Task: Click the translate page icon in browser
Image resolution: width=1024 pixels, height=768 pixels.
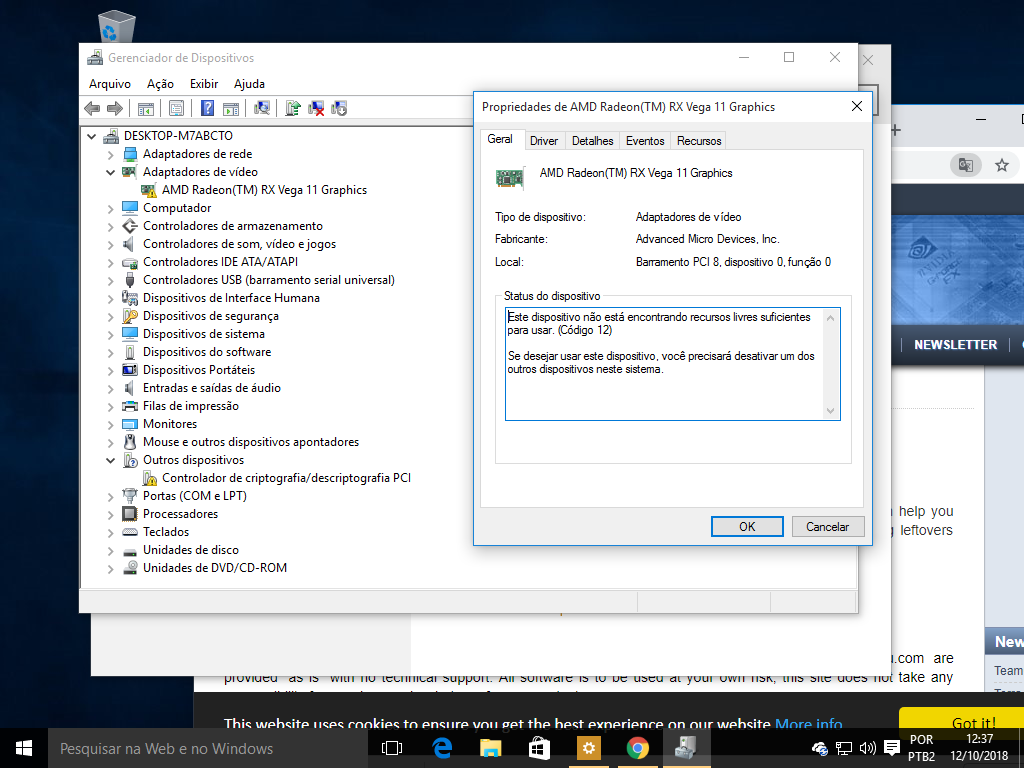Action: point(965,165)
